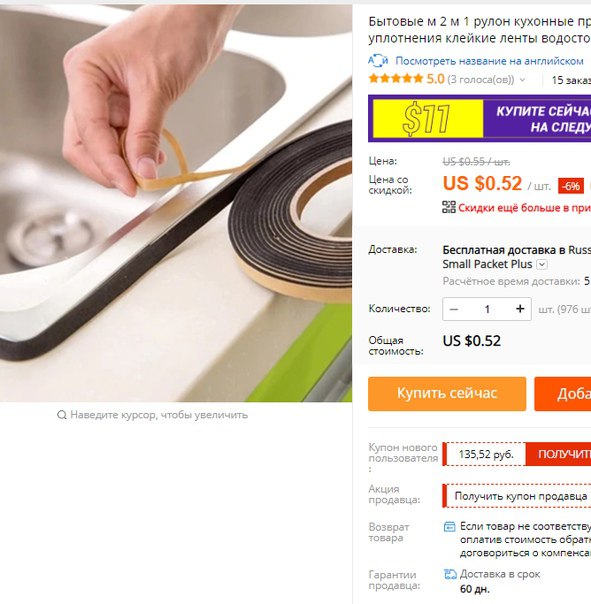Expand the rating votes dropdown arrow
Image resolution: width=591 pixels, height=604 pixels.
(522, 80)
